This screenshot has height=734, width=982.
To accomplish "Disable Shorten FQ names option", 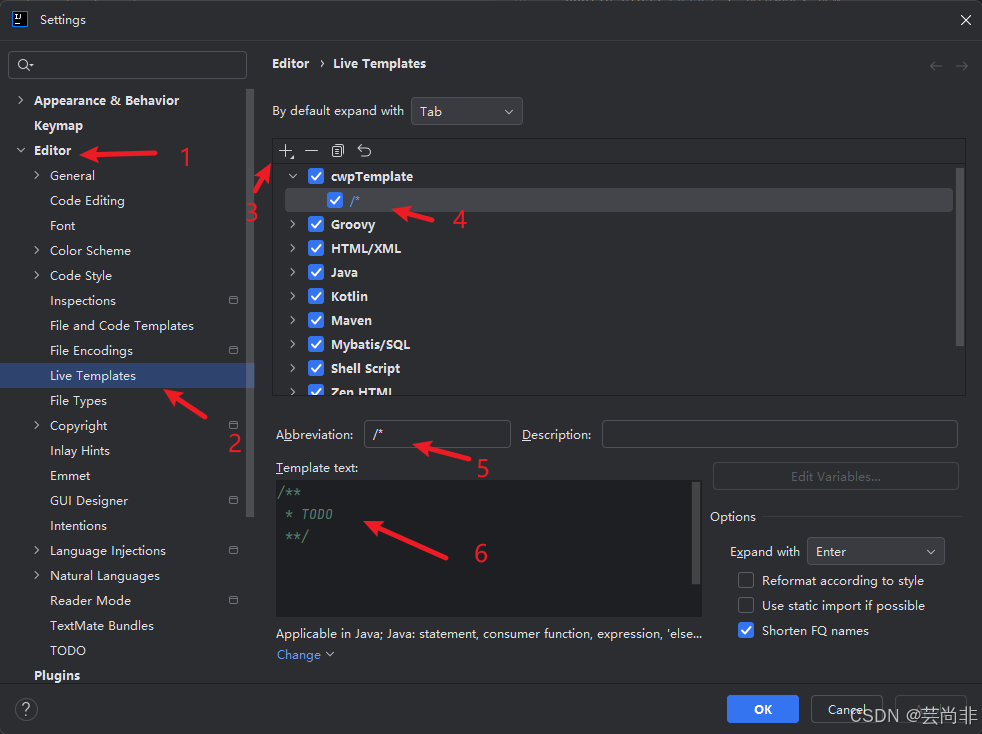I will (x=746, y=631).
